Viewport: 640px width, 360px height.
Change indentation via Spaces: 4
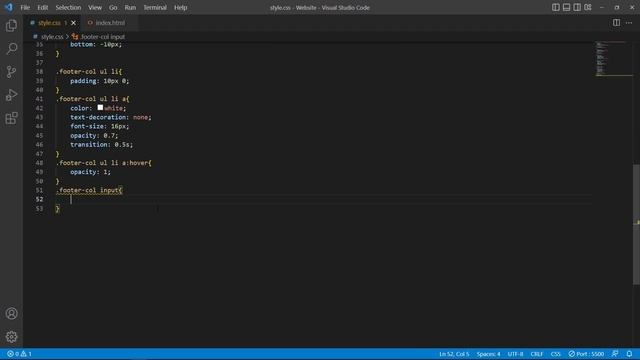tap(488, 354)
